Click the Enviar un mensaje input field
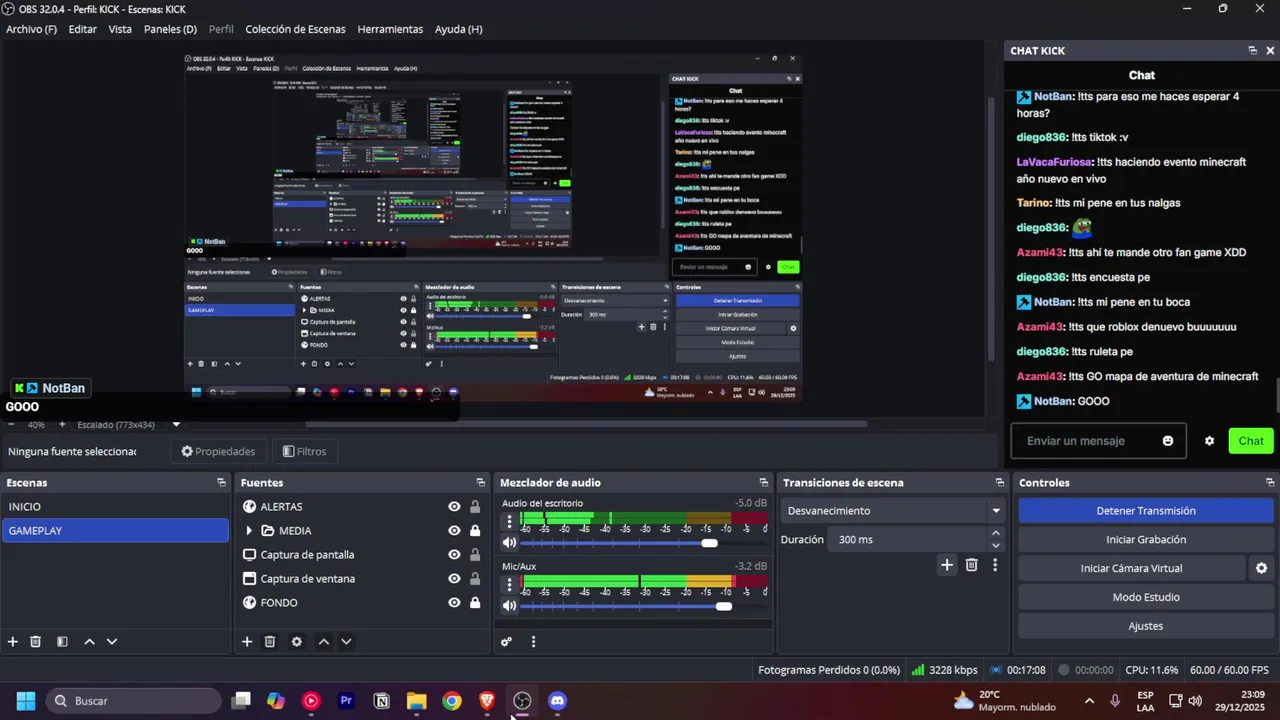The height and width of the screenshot is (720, 1280). [x=1099, y=441]
